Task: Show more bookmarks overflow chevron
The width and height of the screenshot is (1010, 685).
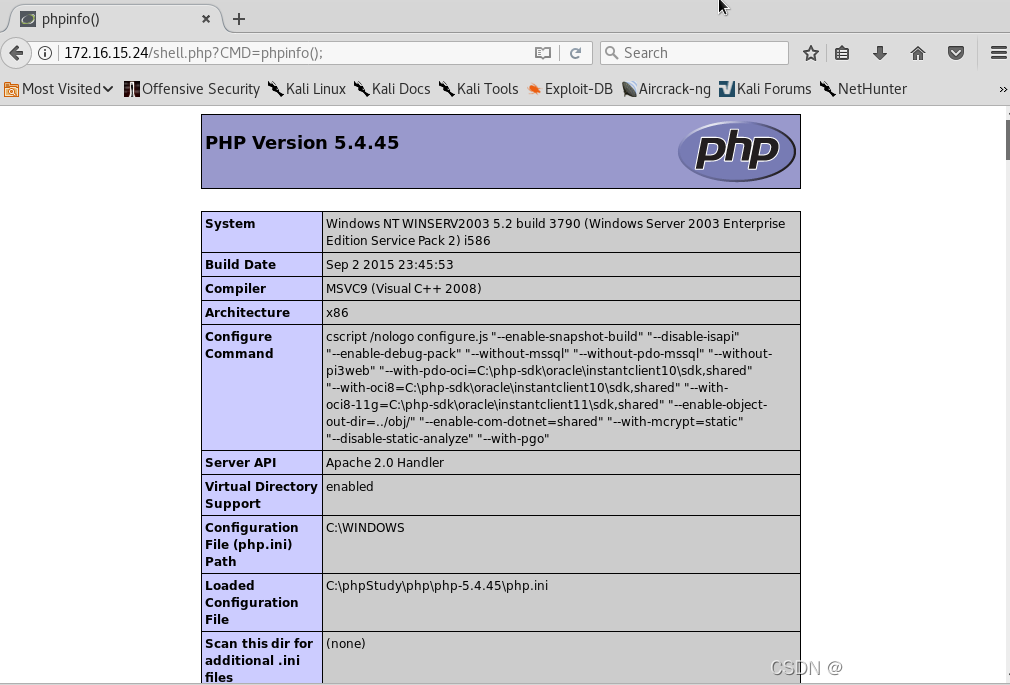Action: [1002, 89]
